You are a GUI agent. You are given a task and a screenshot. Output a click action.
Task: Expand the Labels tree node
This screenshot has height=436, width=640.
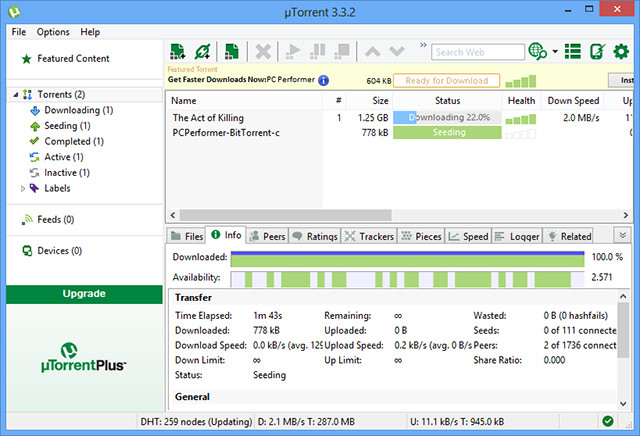tap(24, 188)
